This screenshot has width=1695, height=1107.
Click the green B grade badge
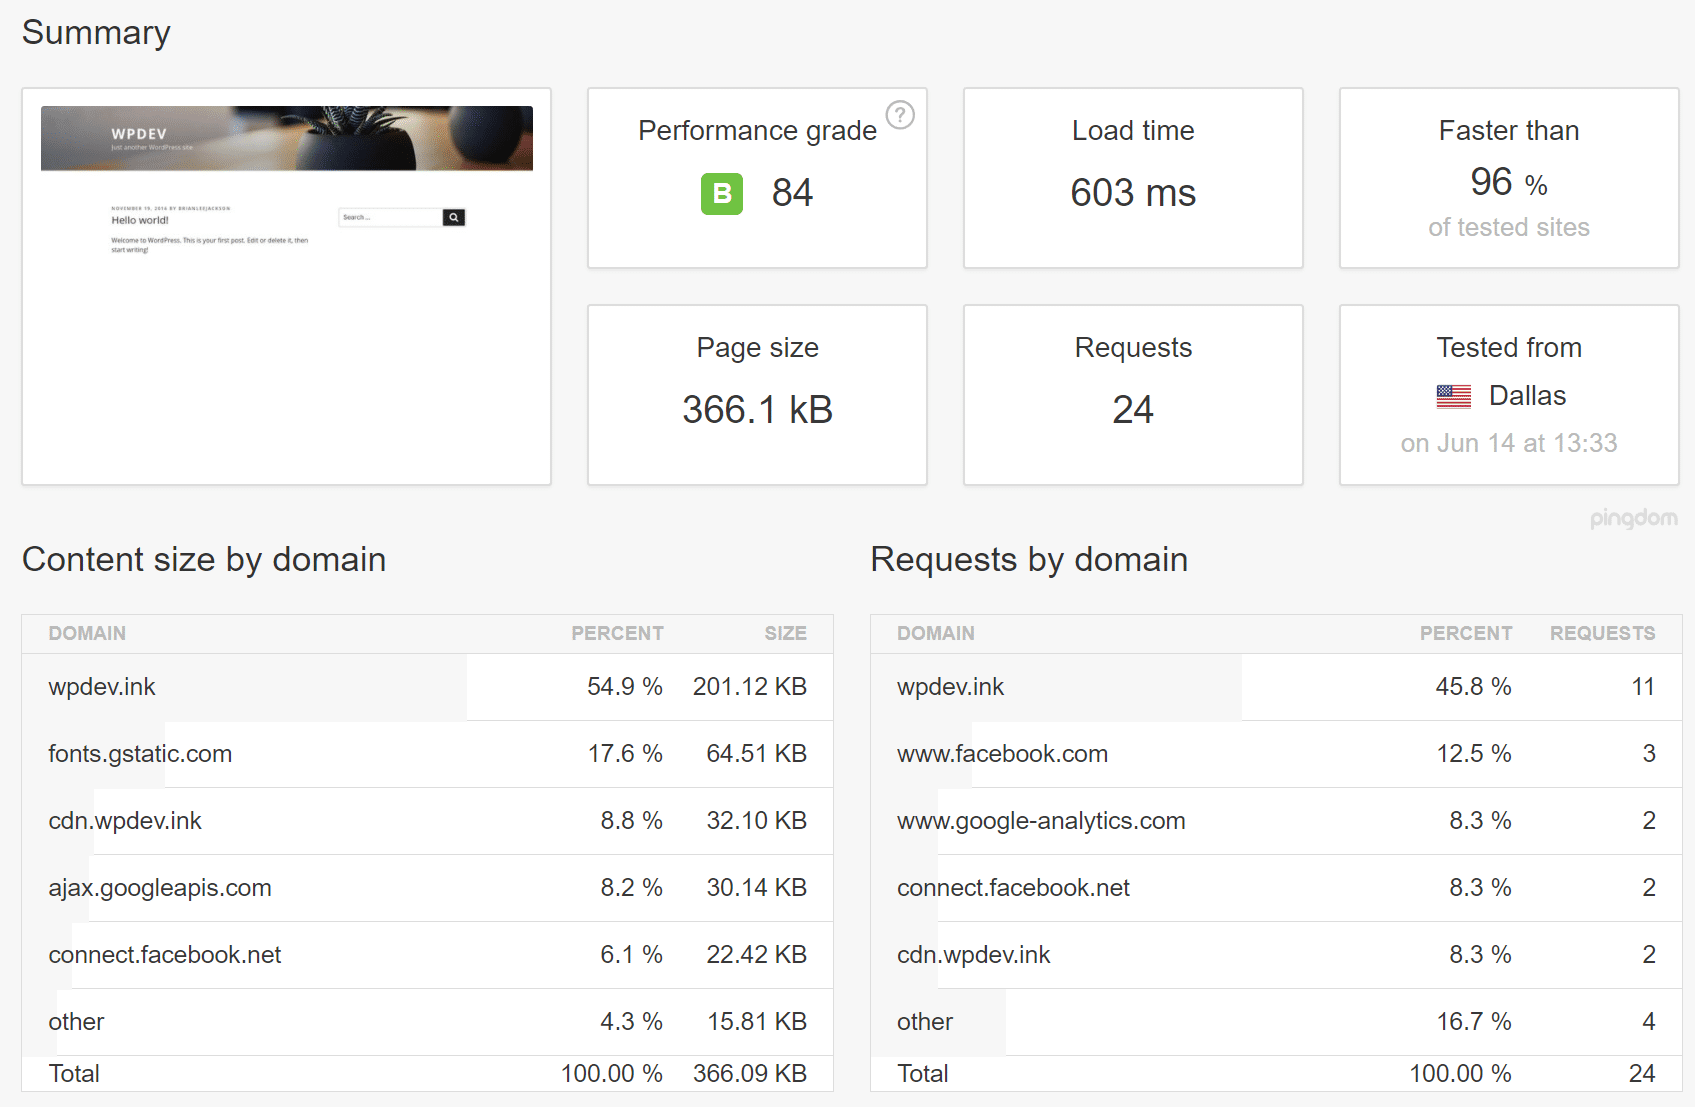pyautogui.click(x=721, y=193)
